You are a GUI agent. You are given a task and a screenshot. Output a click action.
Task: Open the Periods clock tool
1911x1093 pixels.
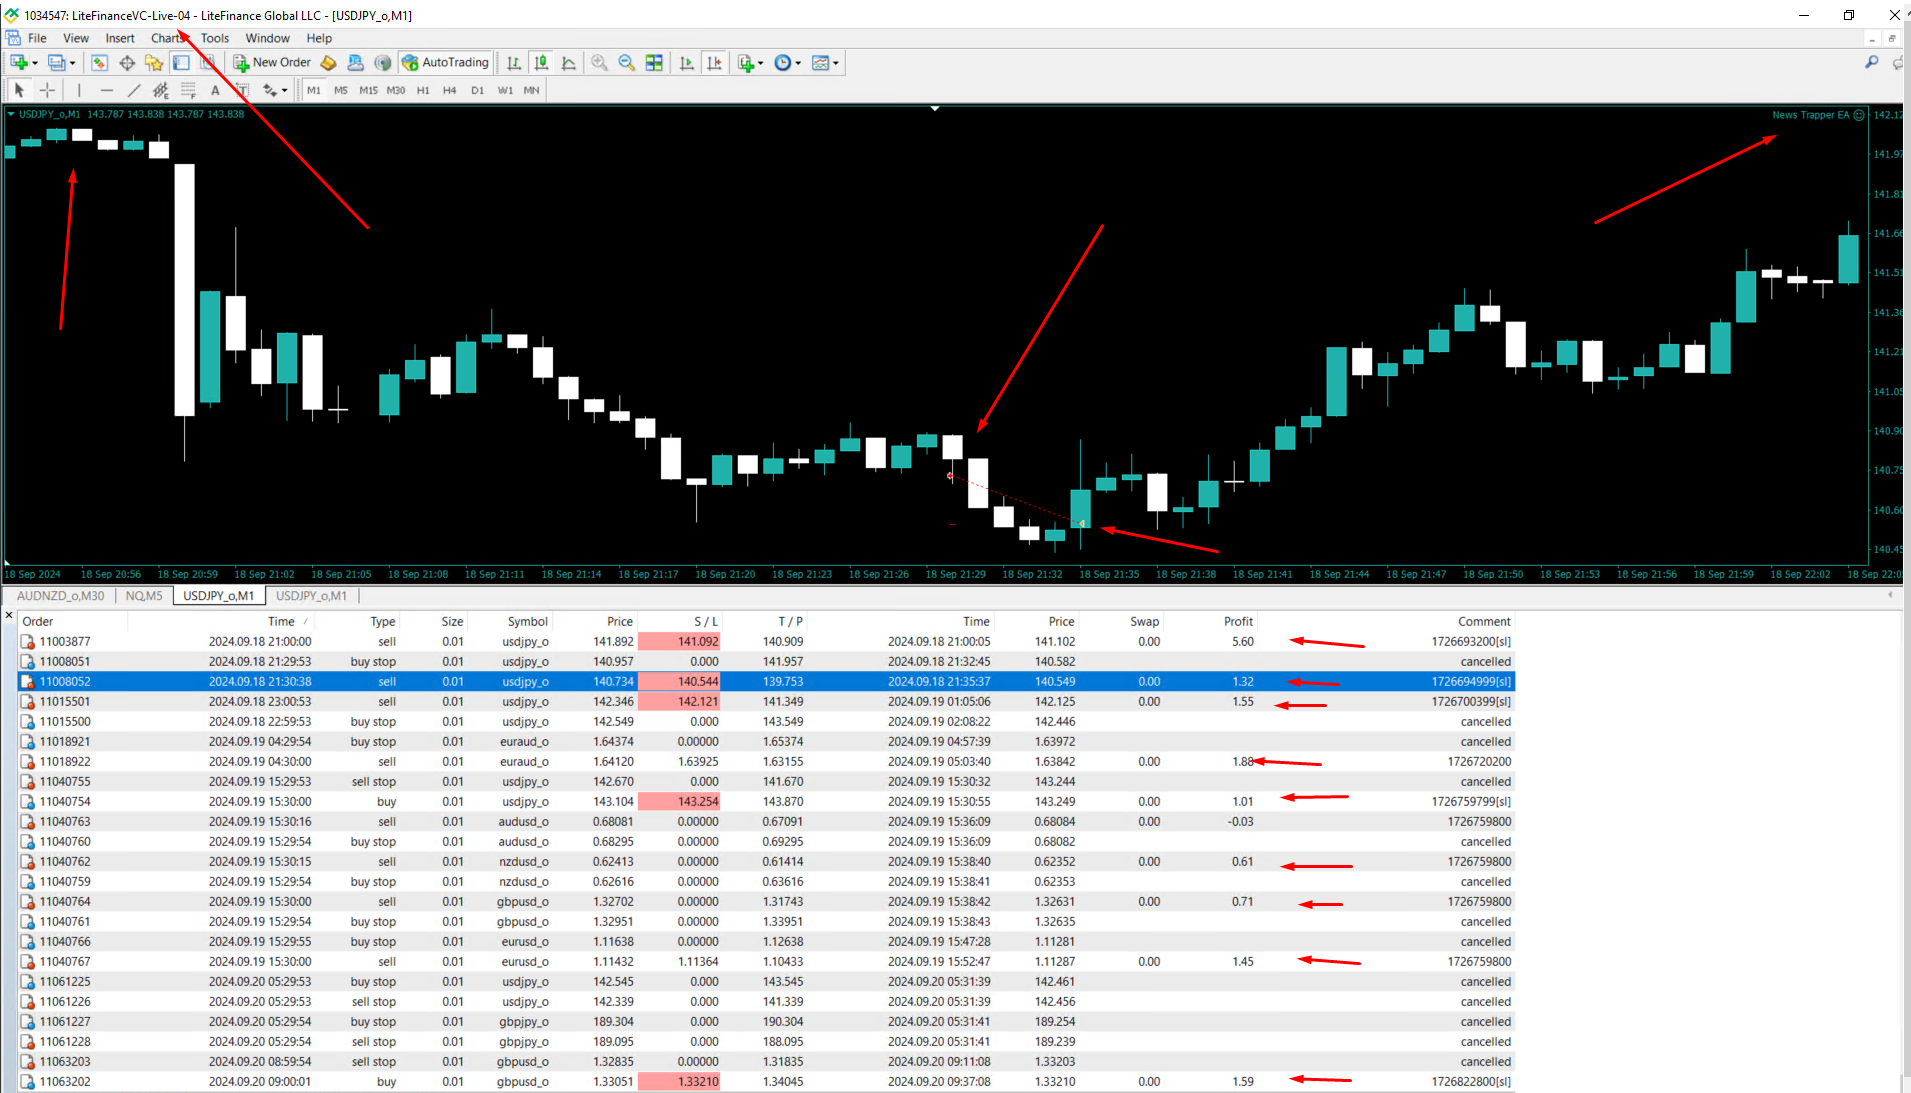point(783,63)
